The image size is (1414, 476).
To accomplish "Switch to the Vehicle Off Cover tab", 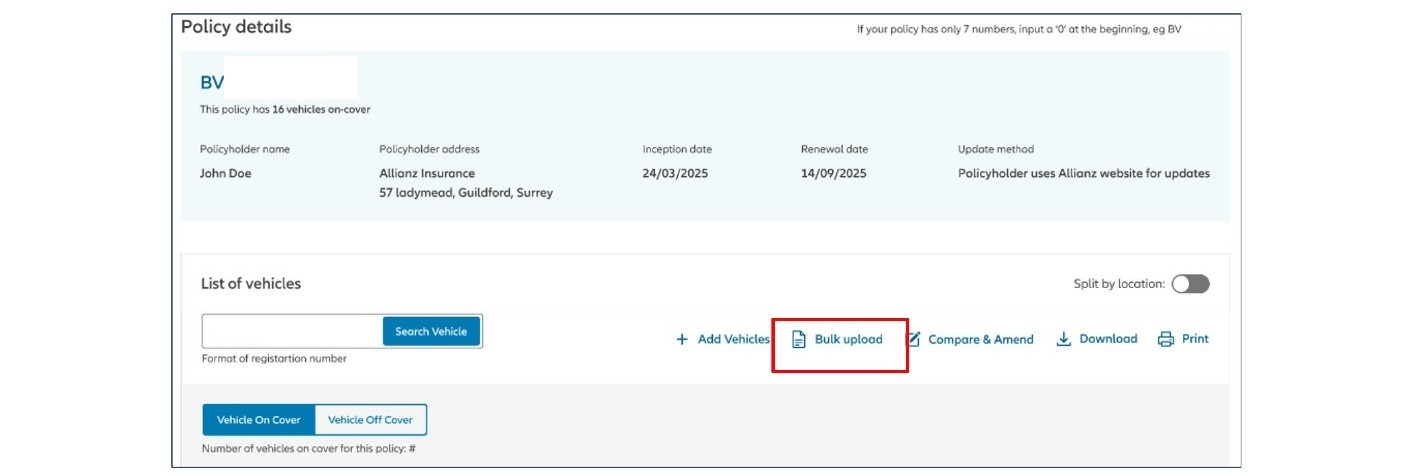I will (x=371, y=420).
